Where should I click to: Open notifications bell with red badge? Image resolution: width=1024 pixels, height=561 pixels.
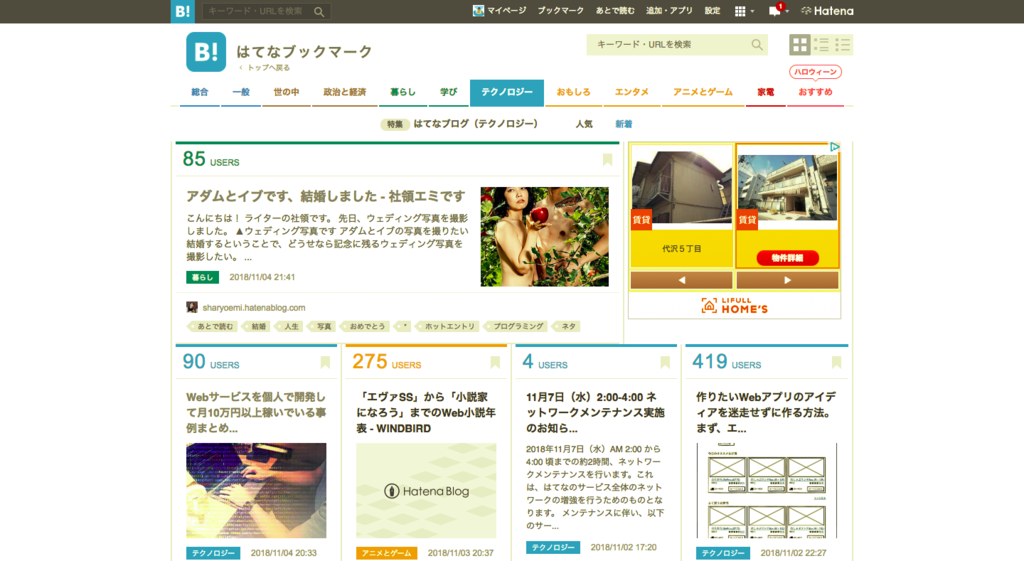(x=775, y=10)
